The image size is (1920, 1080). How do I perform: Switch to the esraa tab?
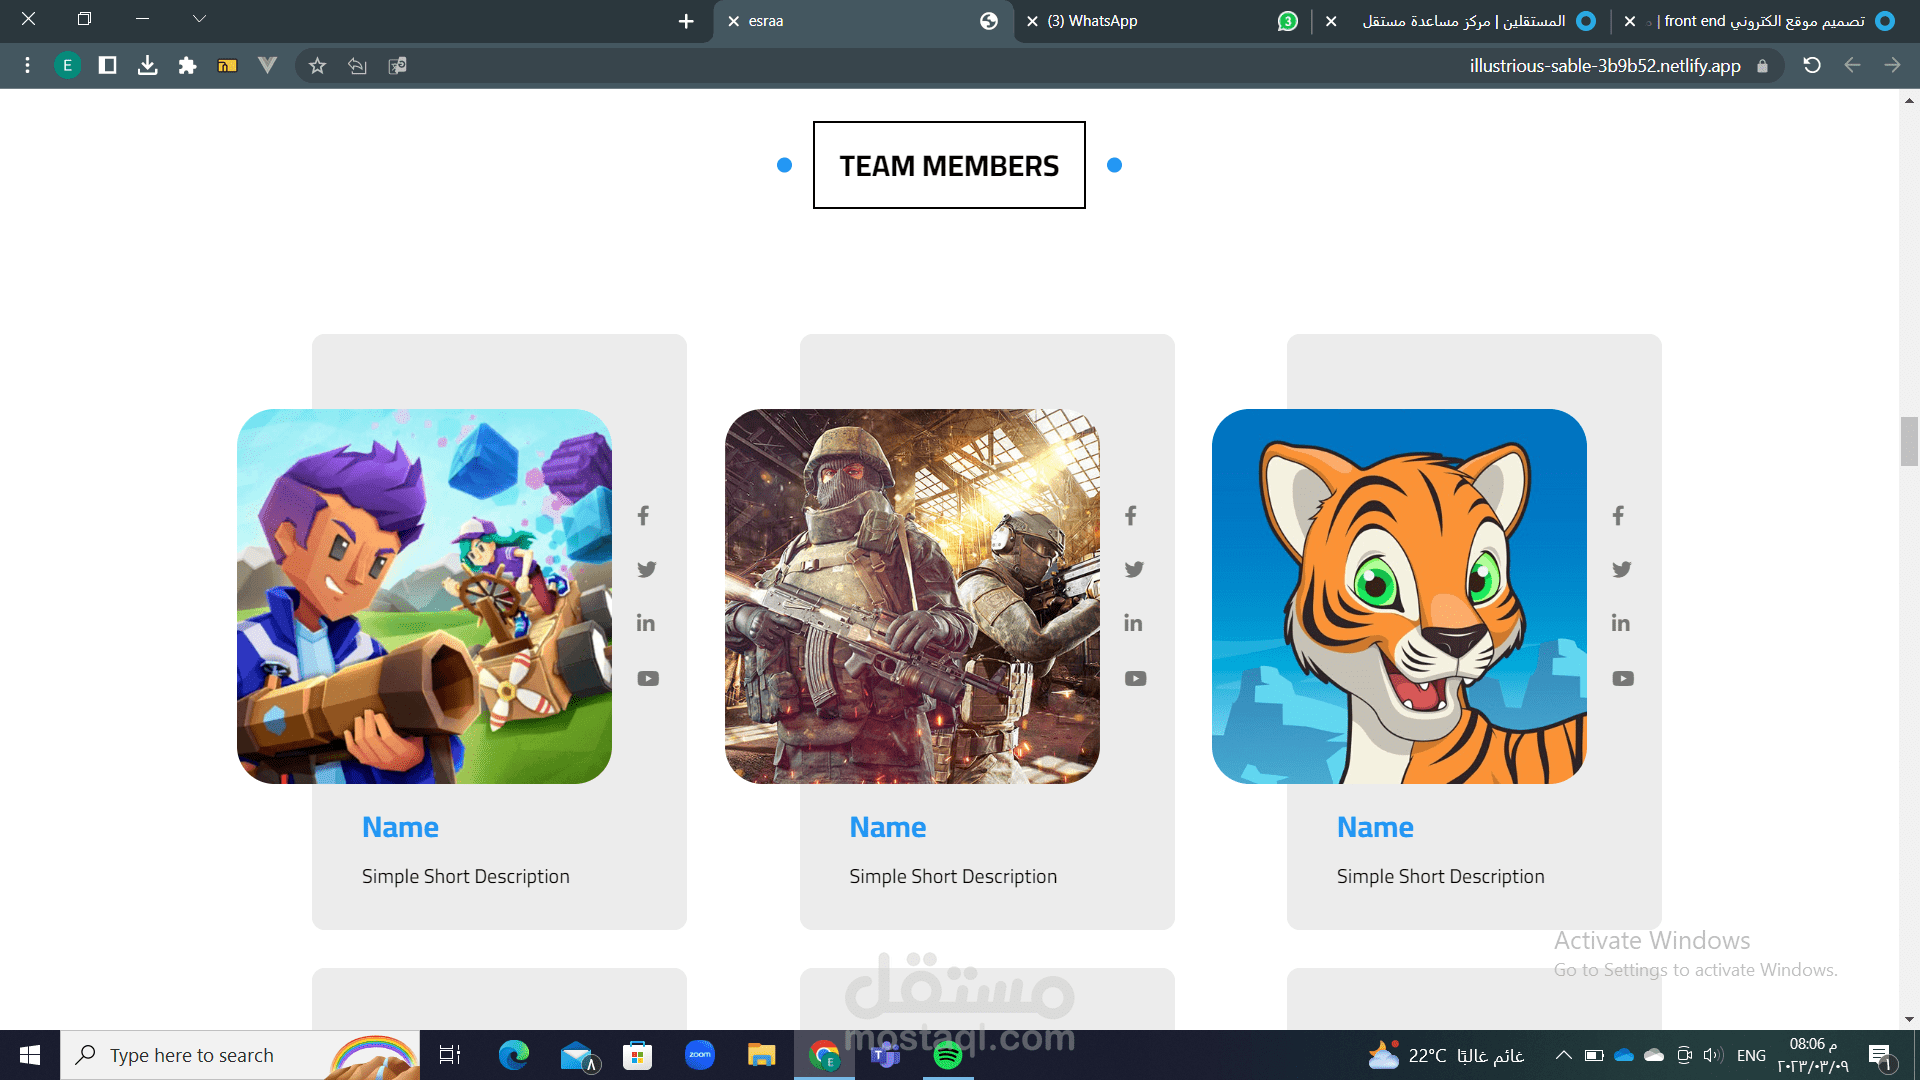point(863,21)
